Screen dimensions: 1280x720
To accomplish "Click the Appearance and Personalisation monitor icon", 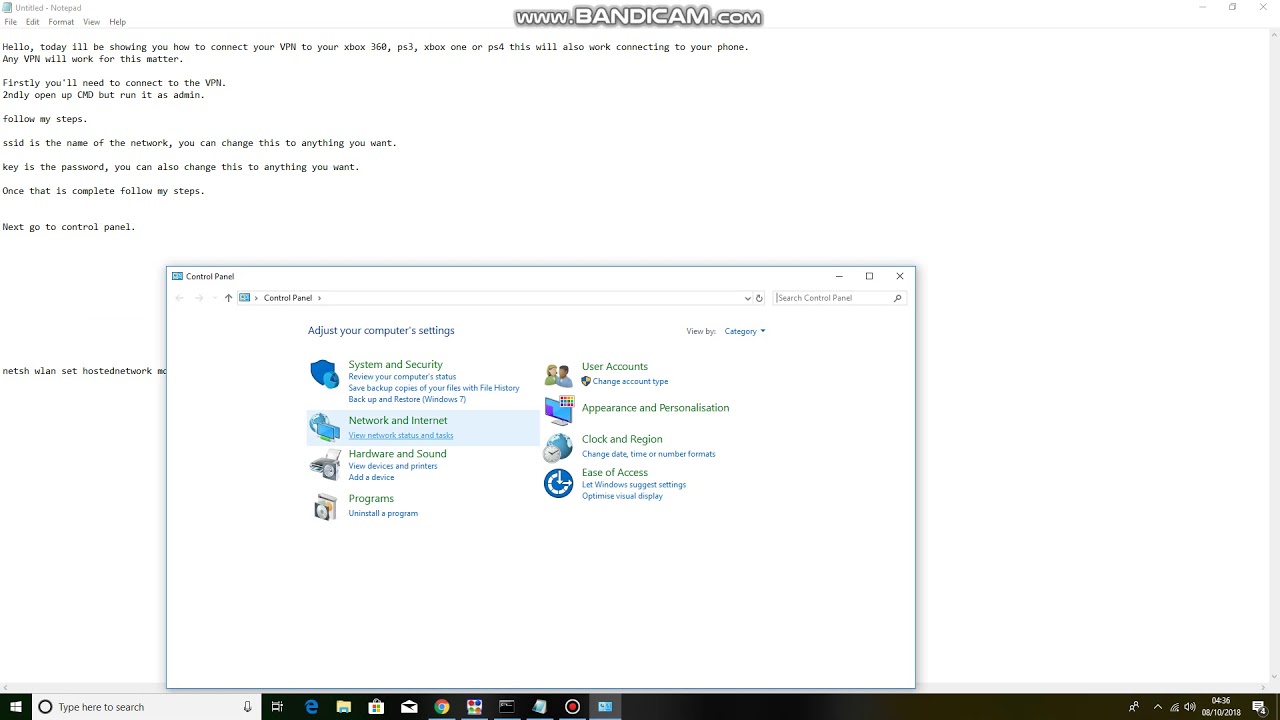I will tap(558, 409).
